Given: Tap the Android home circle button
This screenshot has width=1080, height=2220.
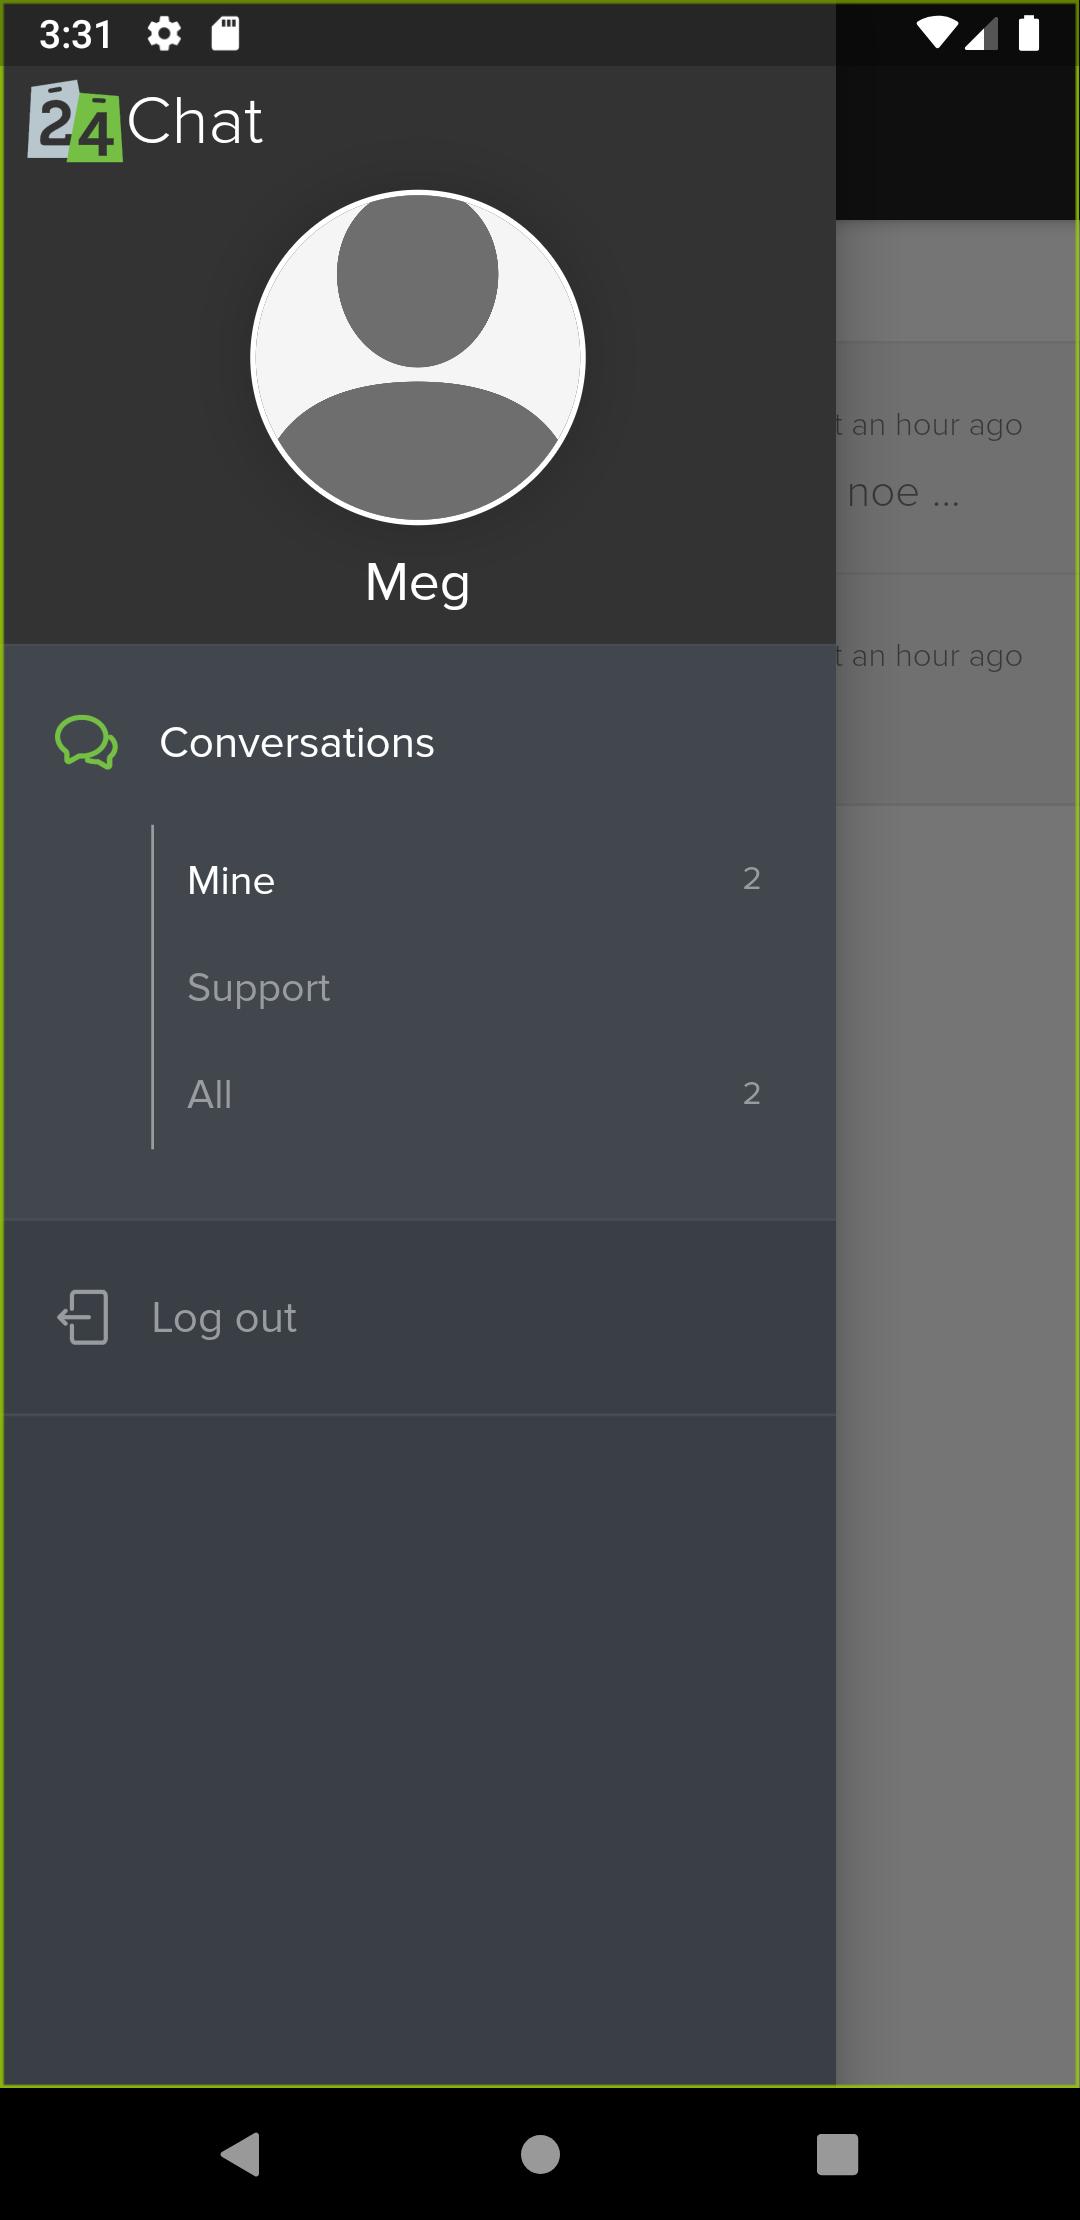Looking at the screenshot, I should tap(540, 2153).
